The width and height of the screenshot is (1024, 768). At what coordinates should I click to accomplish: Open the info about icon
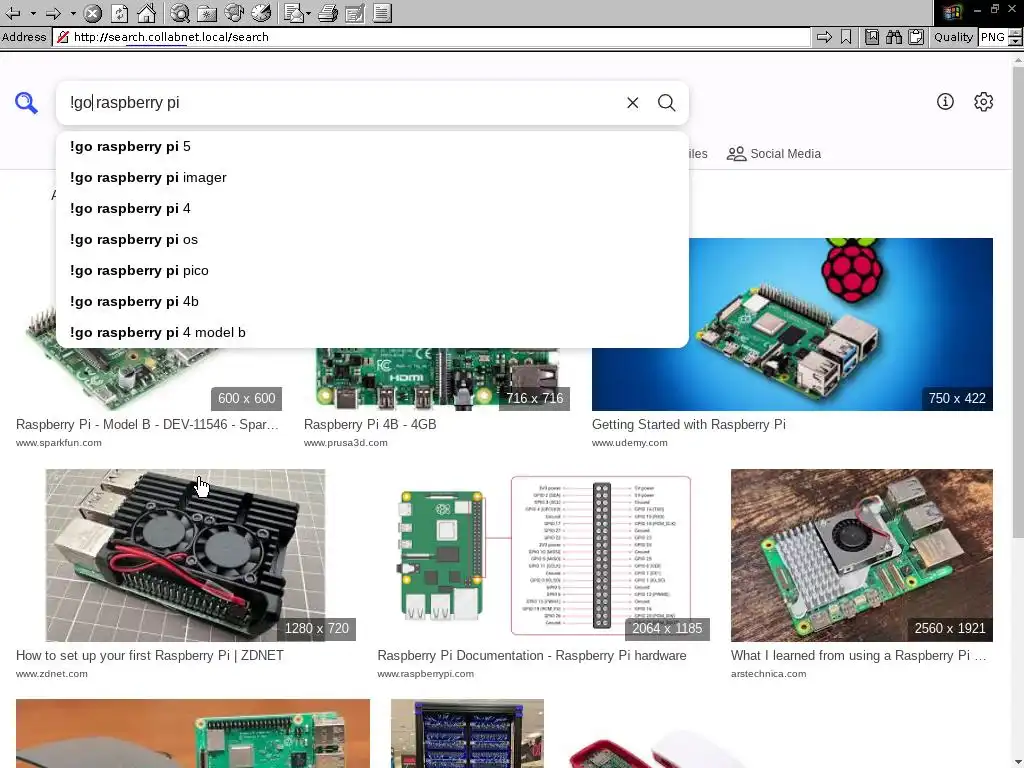tap(945, 101)
